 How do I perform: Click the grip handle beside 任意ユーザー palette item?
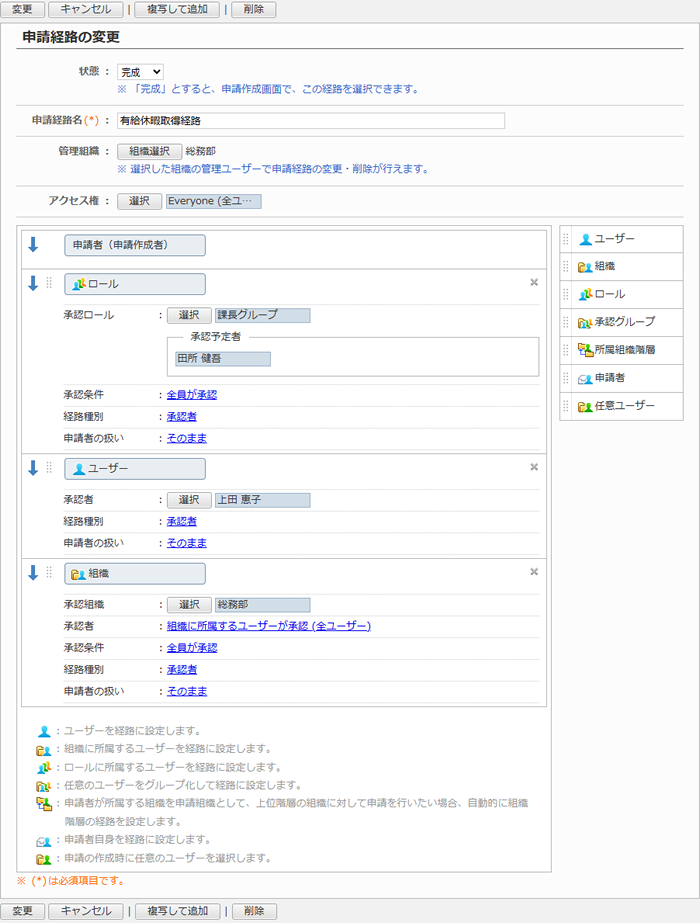click(x=566, y=406)
